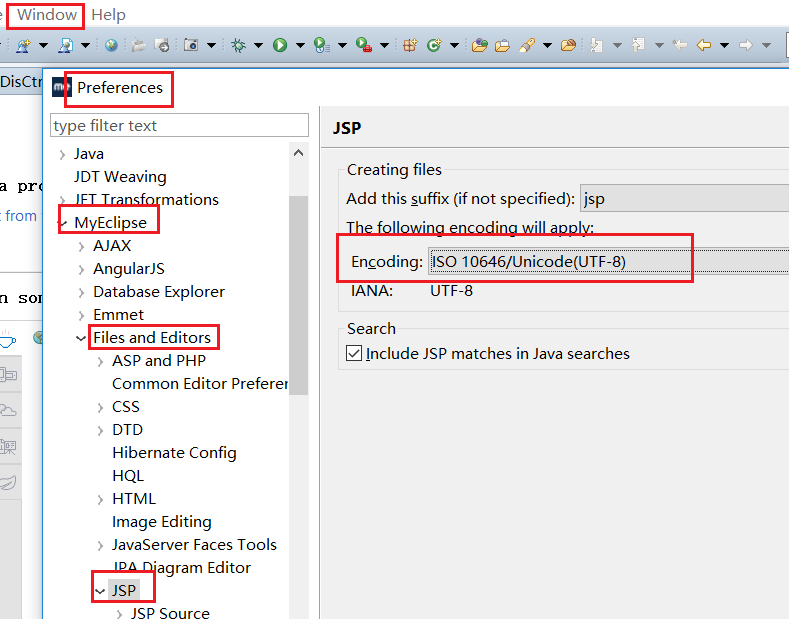Select the Image Editing tree item
Screen dimensions: 789x619
tap(162, 522)
